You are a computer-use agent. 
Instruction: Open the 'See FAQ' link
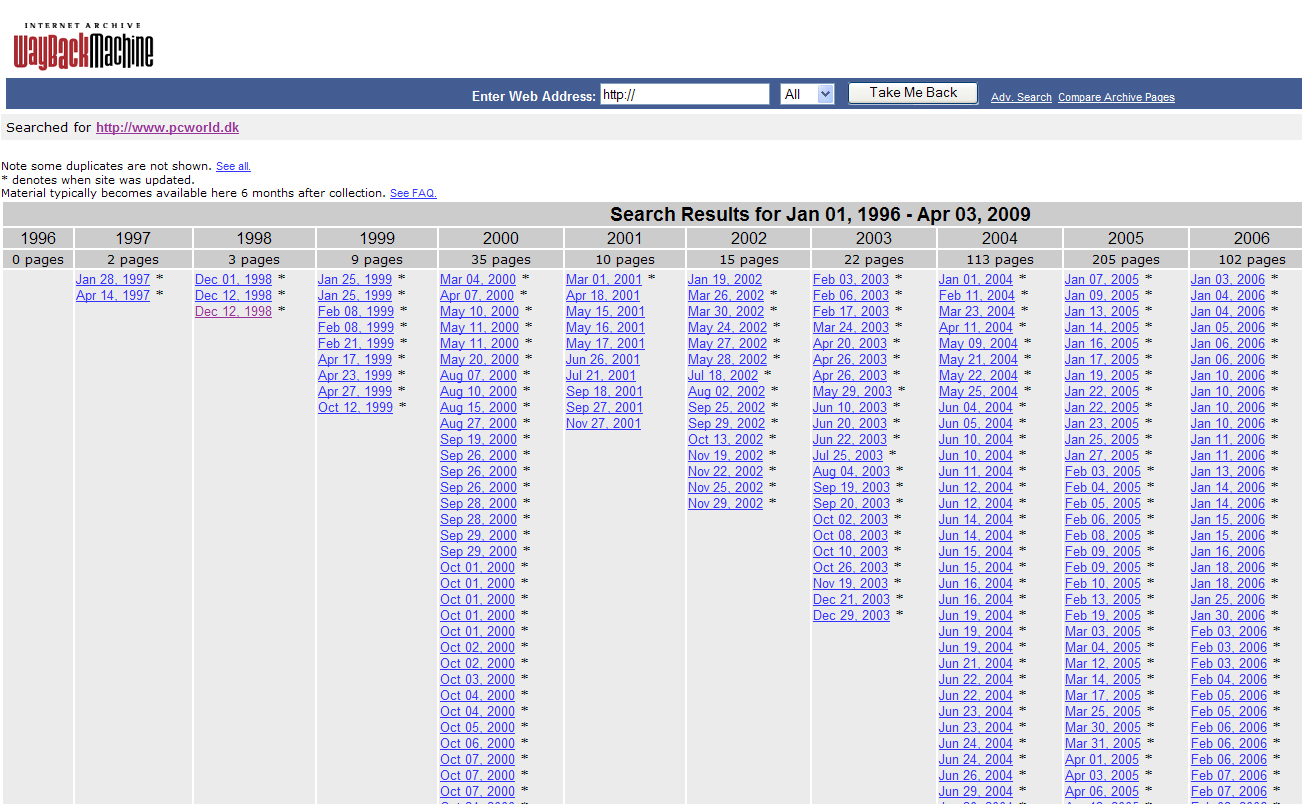pos(413,193)
